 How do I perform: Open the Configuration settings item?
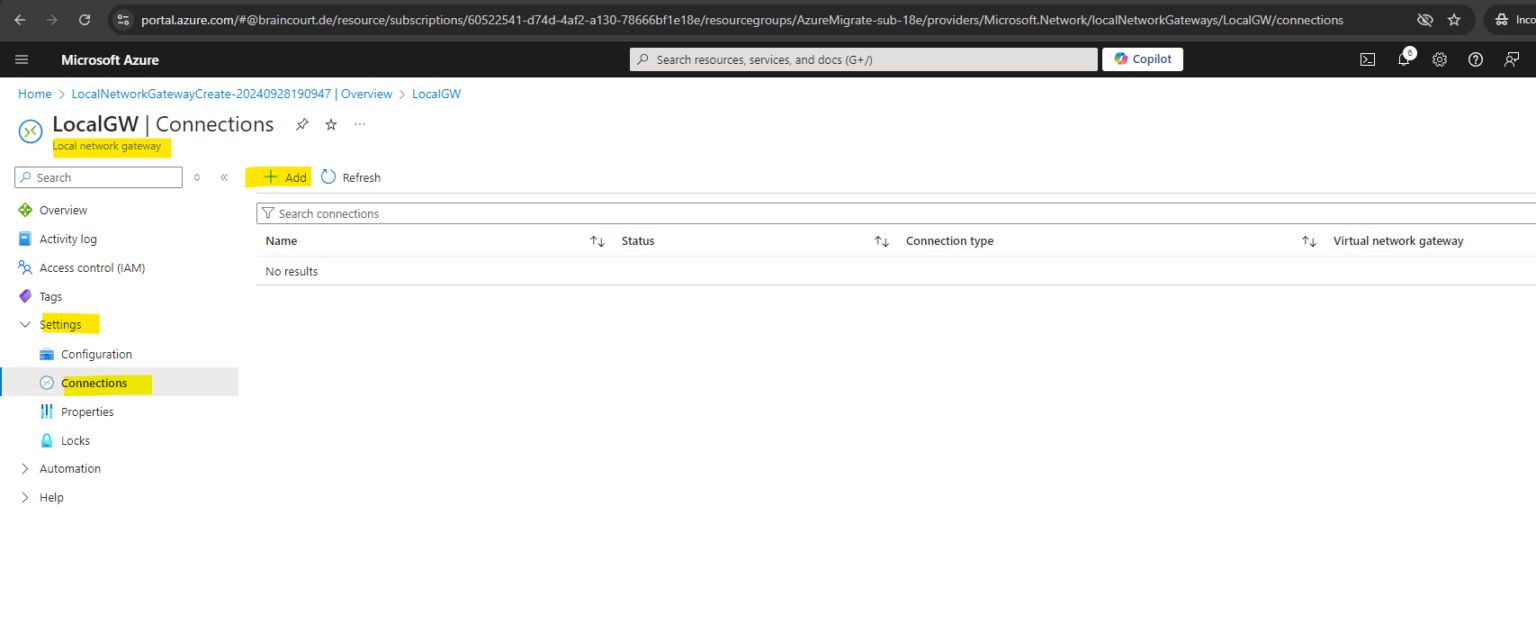click(97, 354)
